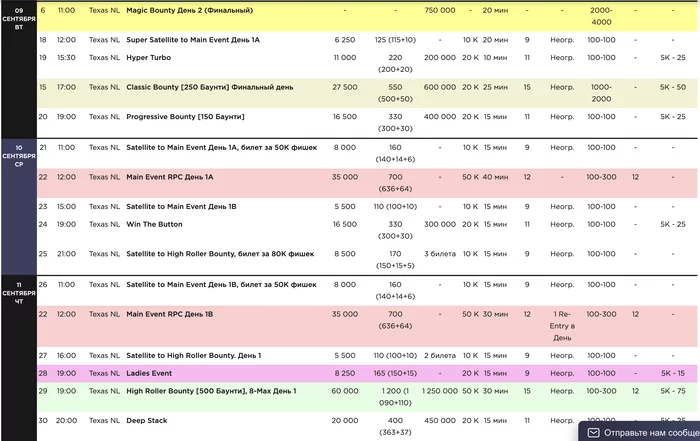Image resolution: width=700 pixels, height=441 pixels.
Task: Click '100-300' blinds in Main Event 1A row
Action: (601, 177)
